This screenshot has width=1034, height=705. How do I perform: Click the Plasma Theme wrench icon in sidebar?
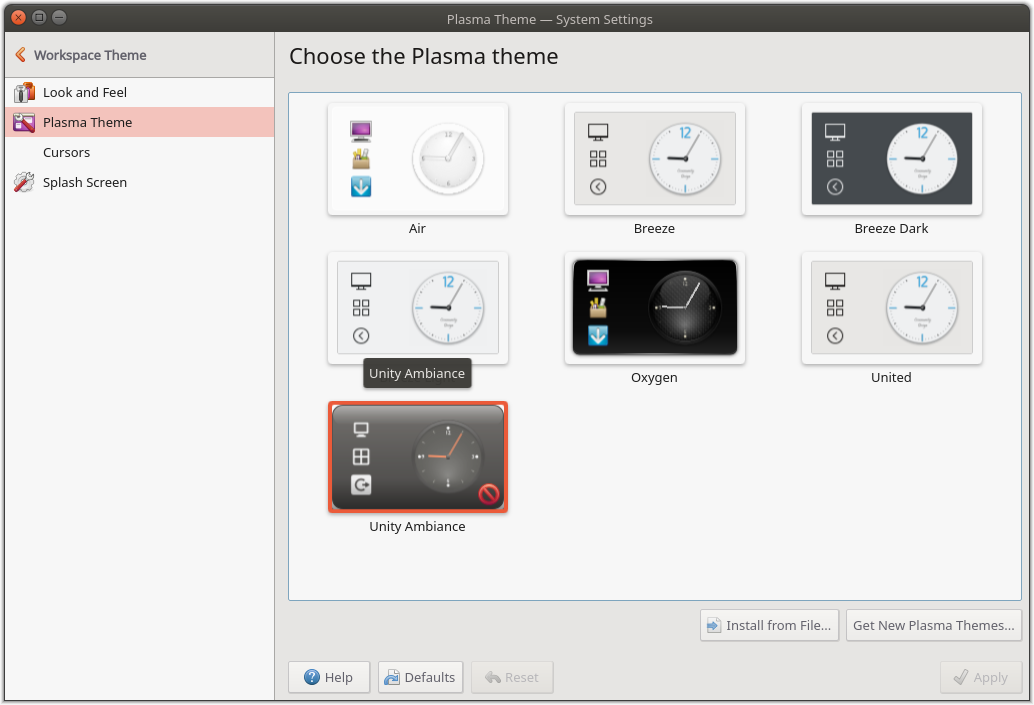click(x=24, y=122)
